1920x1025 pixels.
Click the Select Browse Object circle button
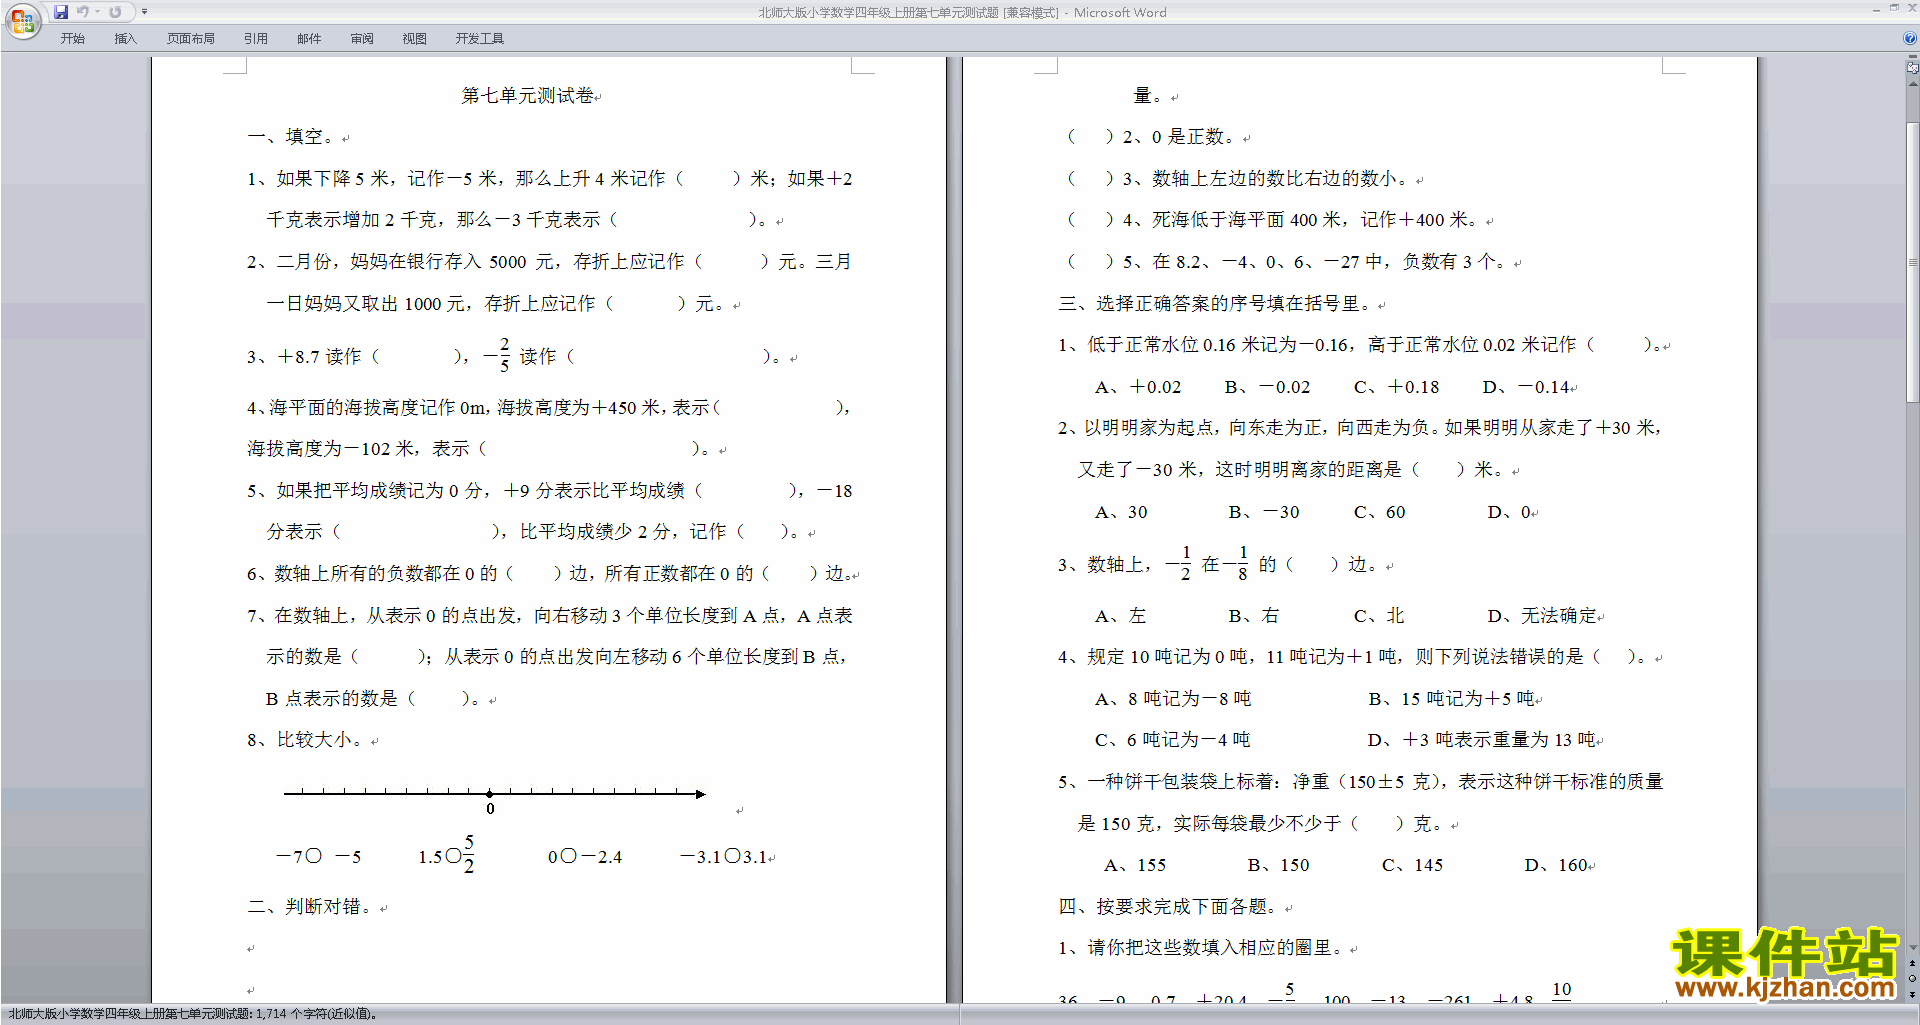[1912, 978]
